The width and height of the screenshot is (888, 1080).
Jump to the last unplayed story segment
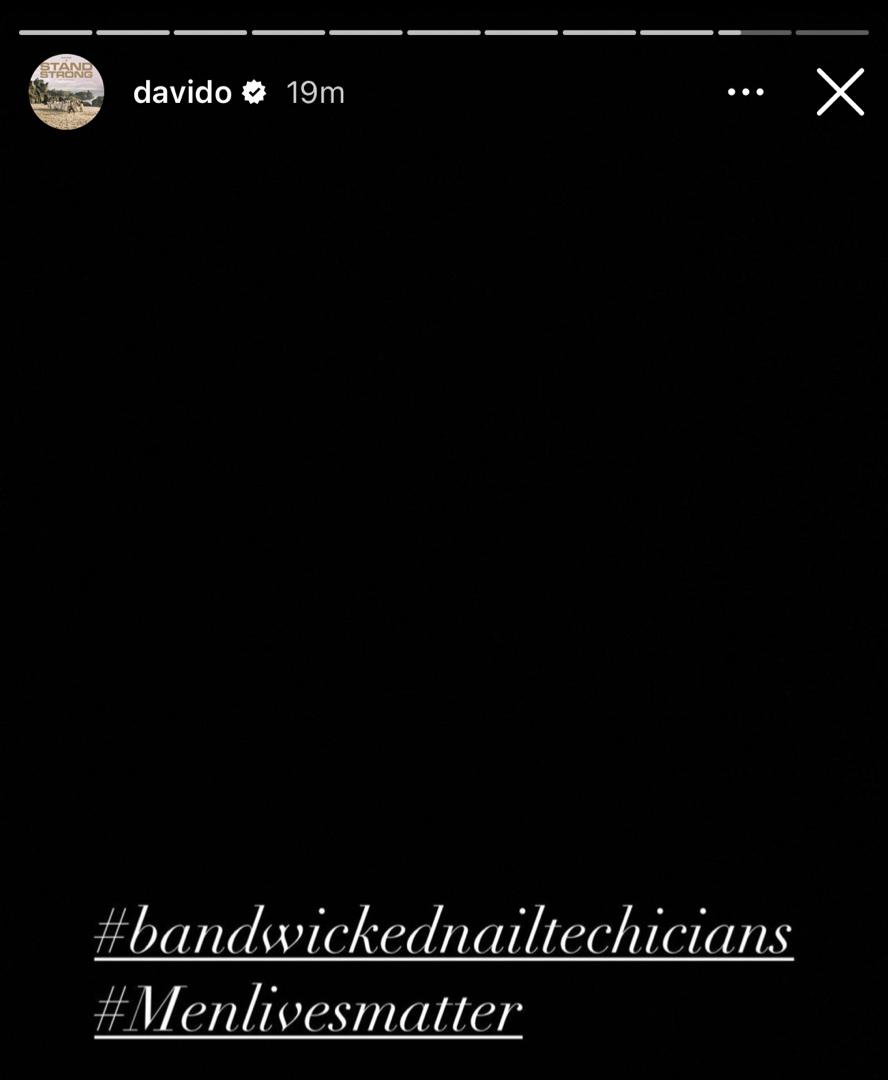tap(832, 32)
